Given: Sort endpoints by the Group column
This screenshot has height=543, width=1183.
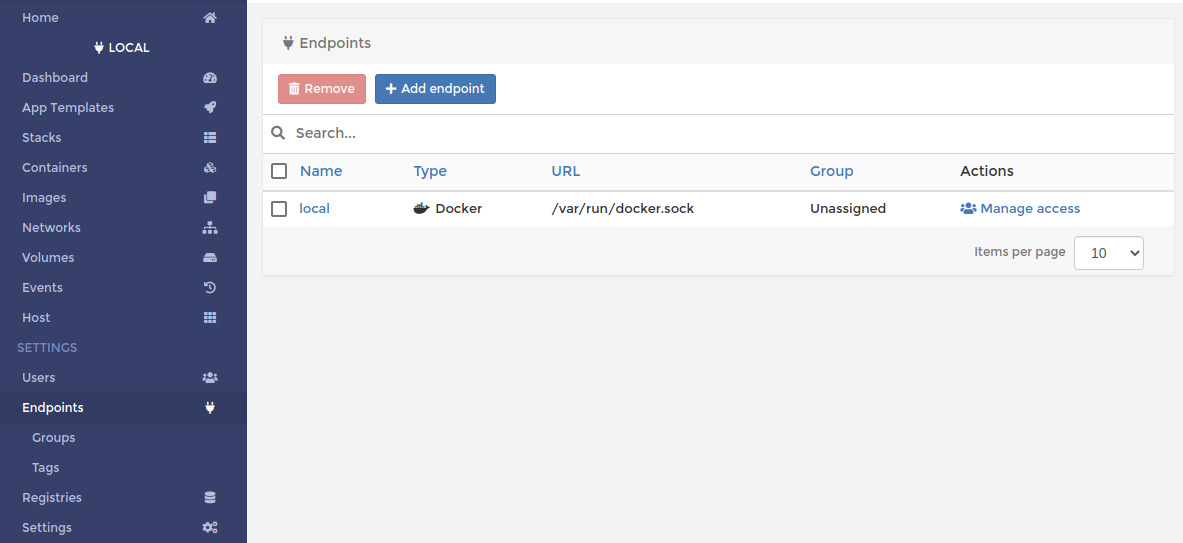Looking at the screenshot, I should (x=831, y=171).
